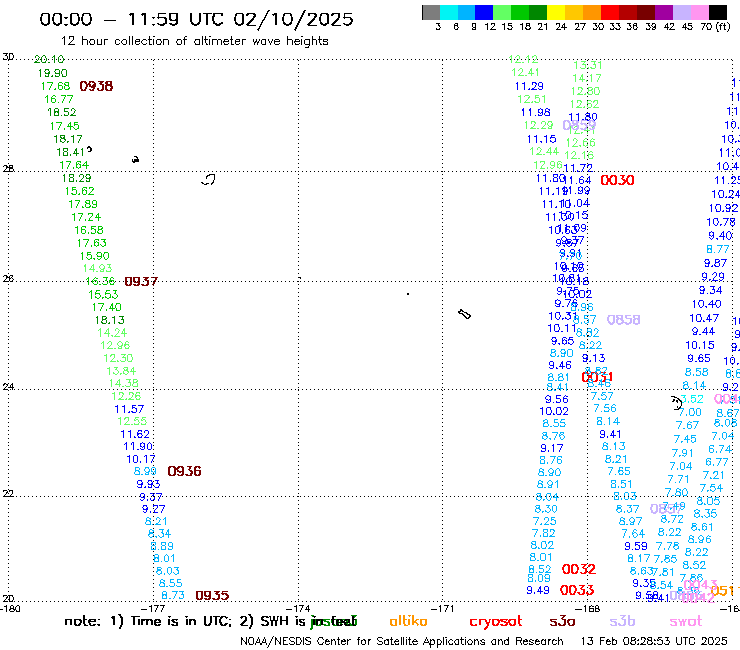Click the 17.89 wave height value

pyautogui.click(x=83, y=204)
